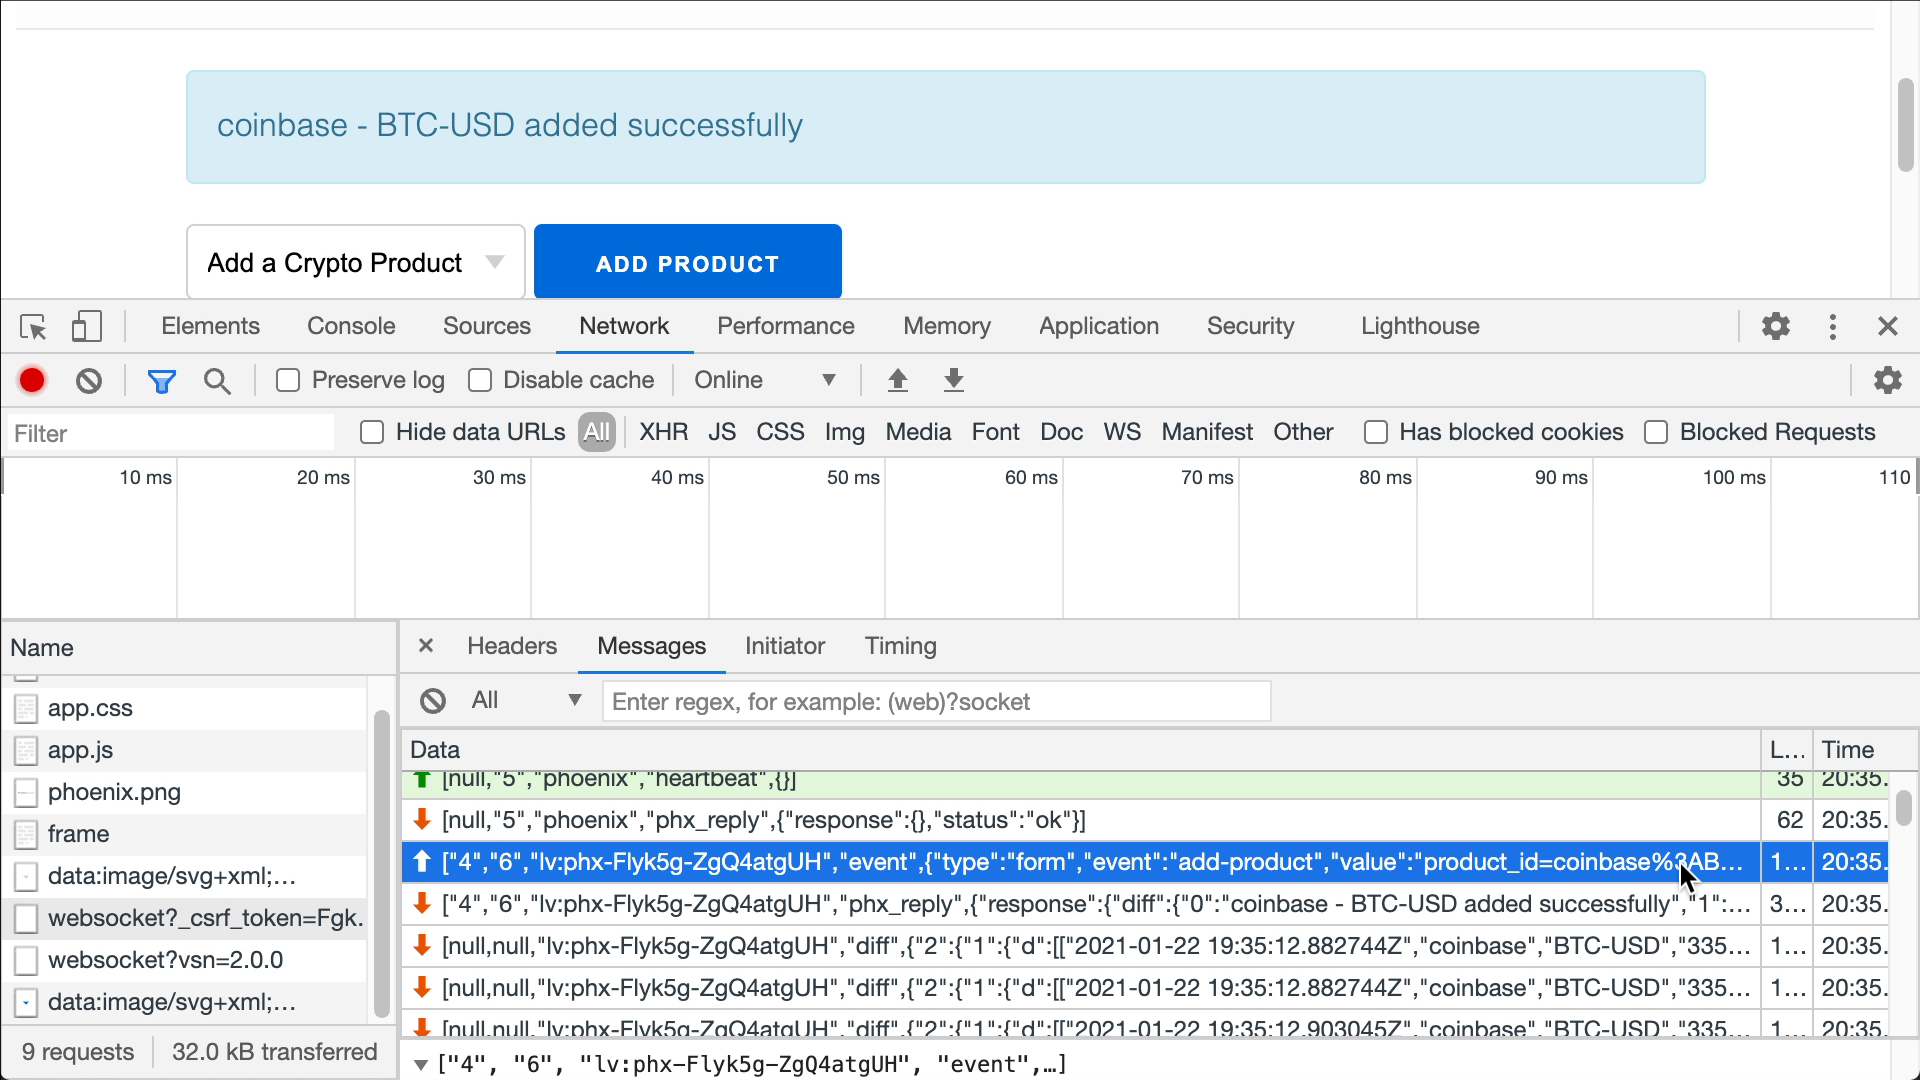Viewport: 1920px width, 1080px height.
Task: Check Has blocked cookies
Action: pos(1376,432)
